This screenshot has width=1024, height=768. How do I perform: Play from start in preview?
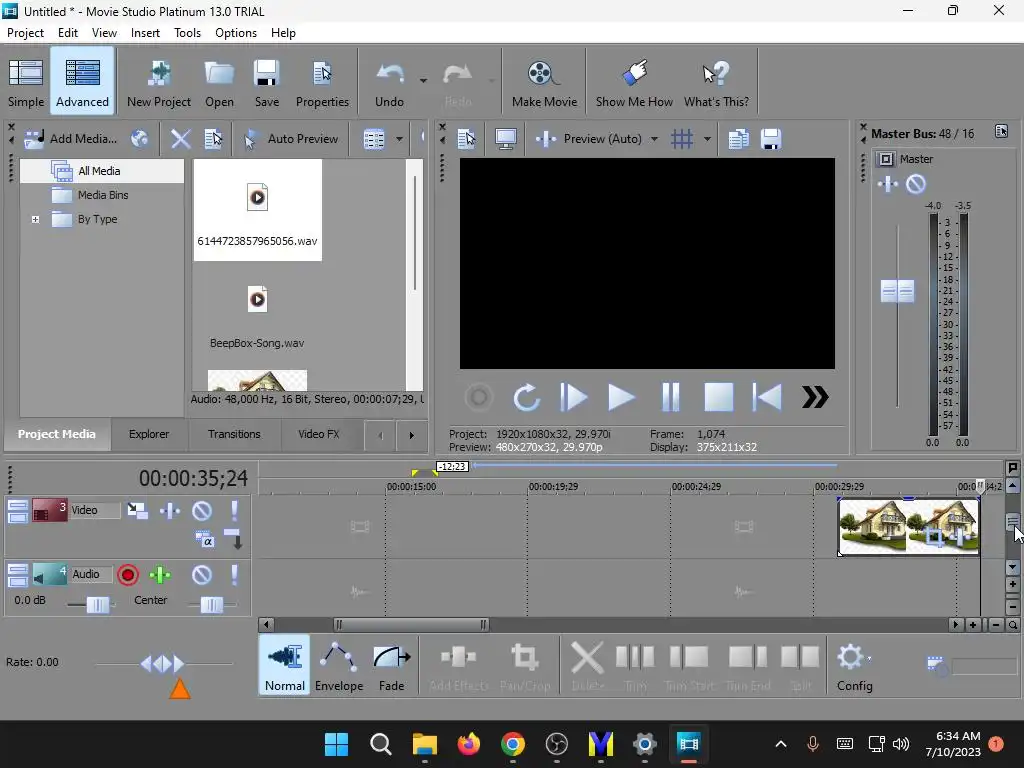[x=573, y=397]
